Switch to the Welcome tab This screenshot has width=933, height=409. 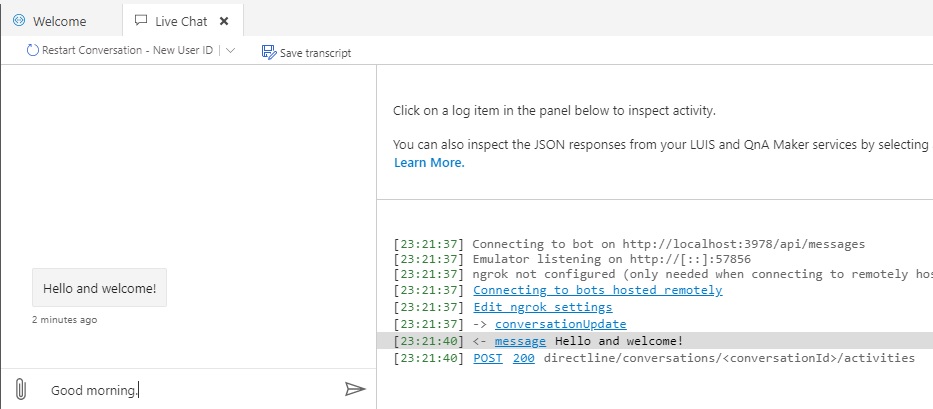tap(60, 21)
